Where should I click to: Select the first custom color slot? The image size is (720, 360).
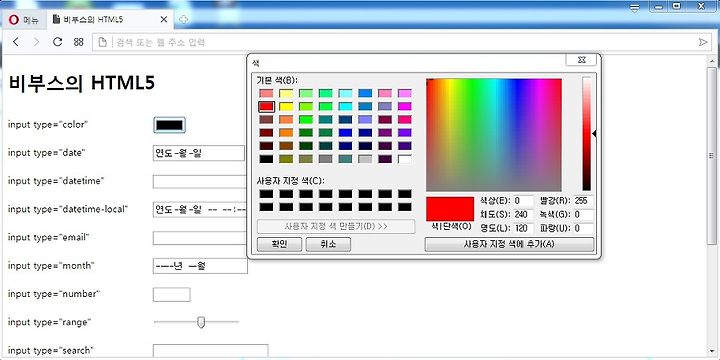coord(266,194)
